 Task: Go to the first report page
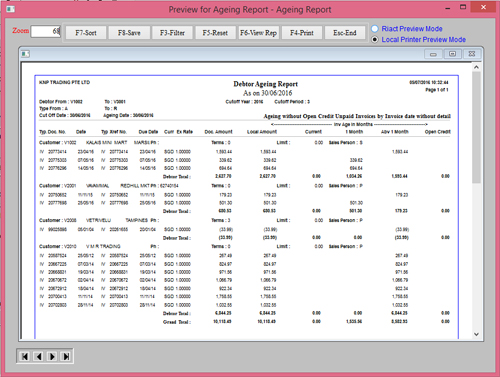click(25, 357)
